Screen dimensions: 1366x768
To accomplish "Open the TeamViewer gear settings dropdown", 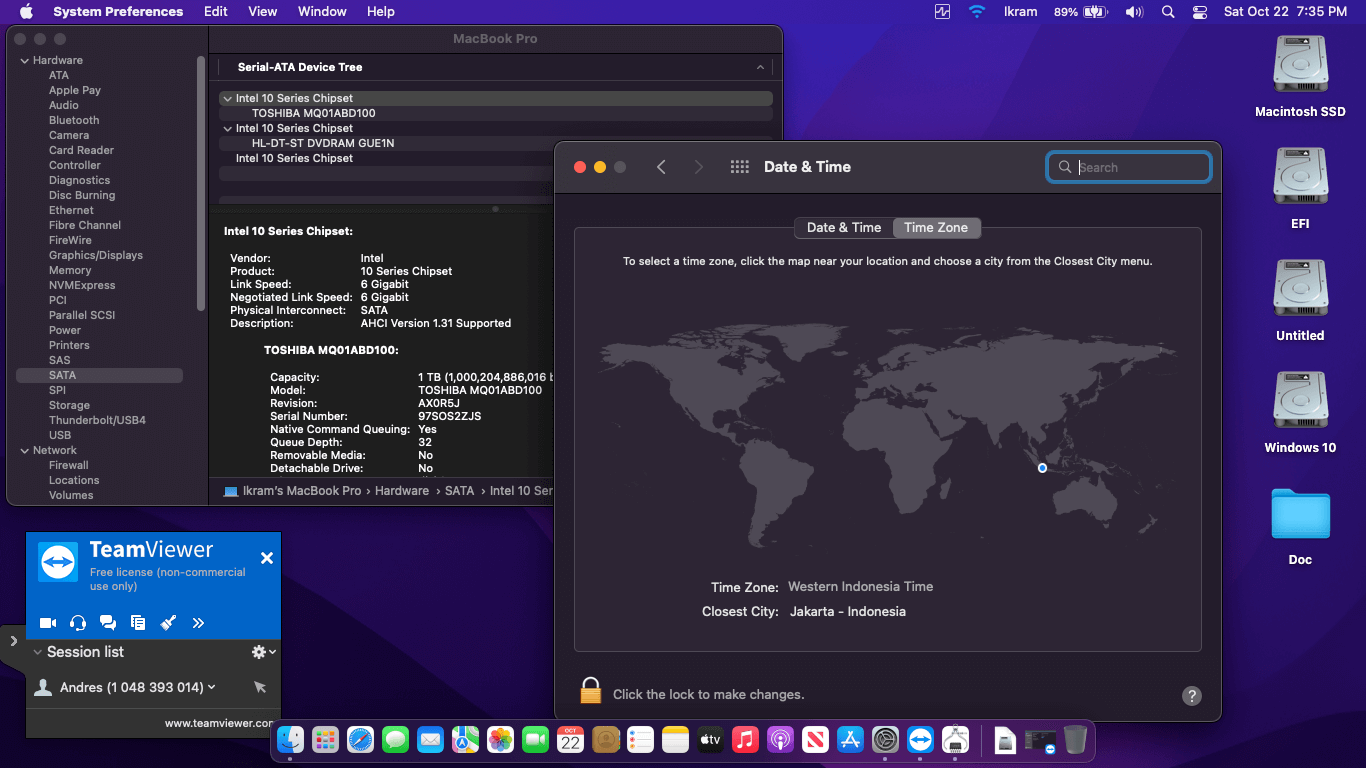I will [x=263, y=652].
